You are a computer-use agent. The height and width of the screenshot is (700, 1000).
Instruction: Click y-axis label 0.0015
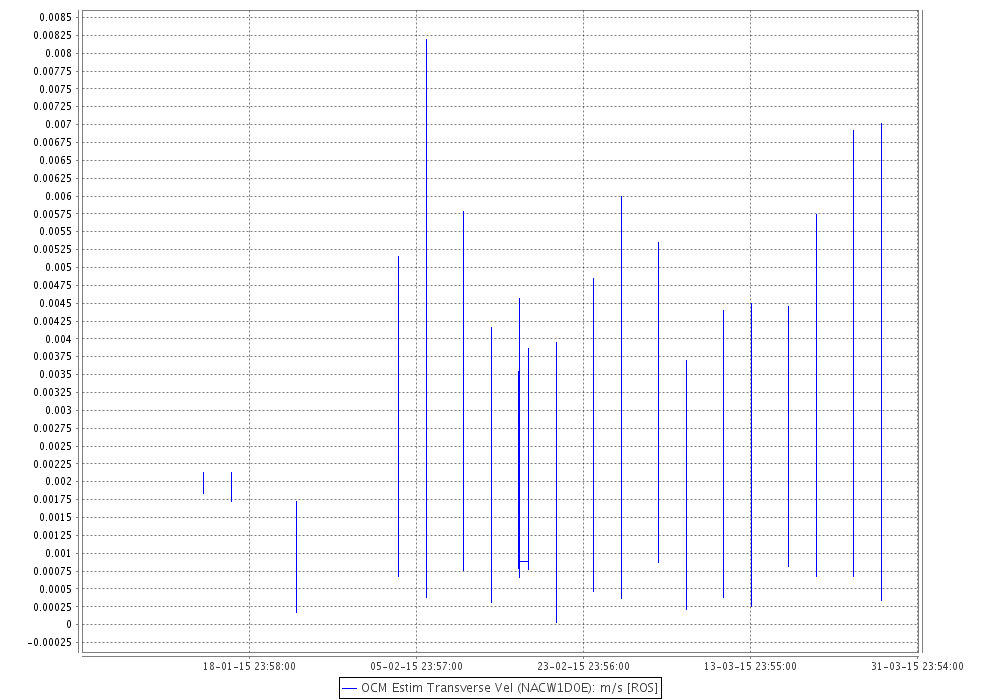(x=55, y=517)
